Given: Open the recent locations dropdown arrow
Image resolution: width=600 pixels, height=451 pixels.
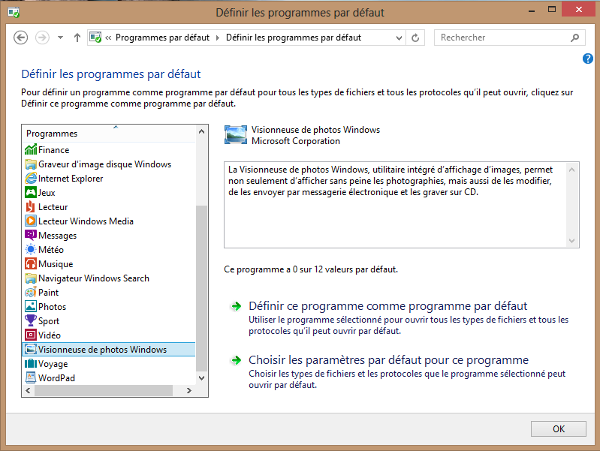Looking at the screenshot, I should pyautogui.click(x=60, y=37).
